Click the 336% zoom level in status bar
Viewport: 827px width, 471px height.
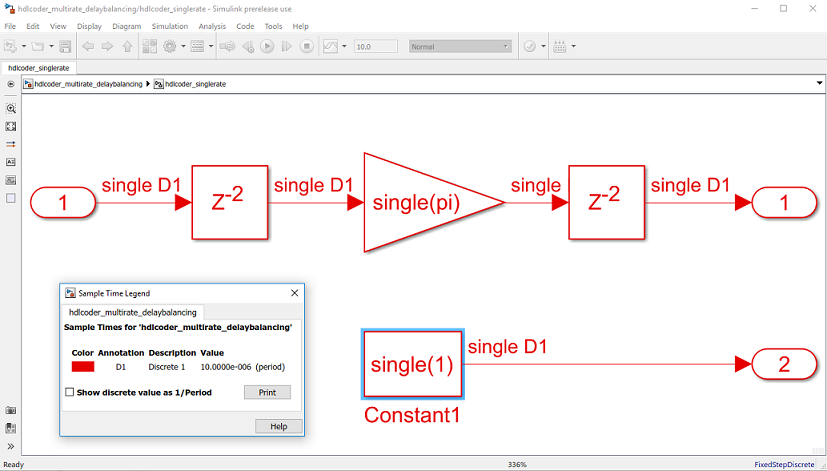pyautogui.click(x=517, y=465)
